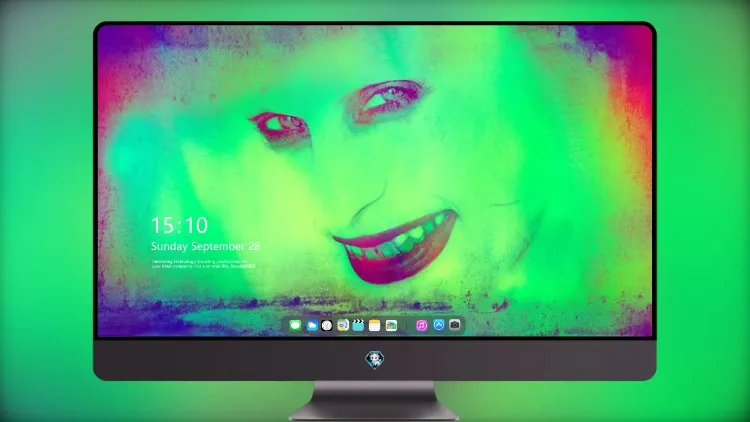Click the small tagline under the date
The height and width of the screenshot is (422, 750).
tap(204, 264)
